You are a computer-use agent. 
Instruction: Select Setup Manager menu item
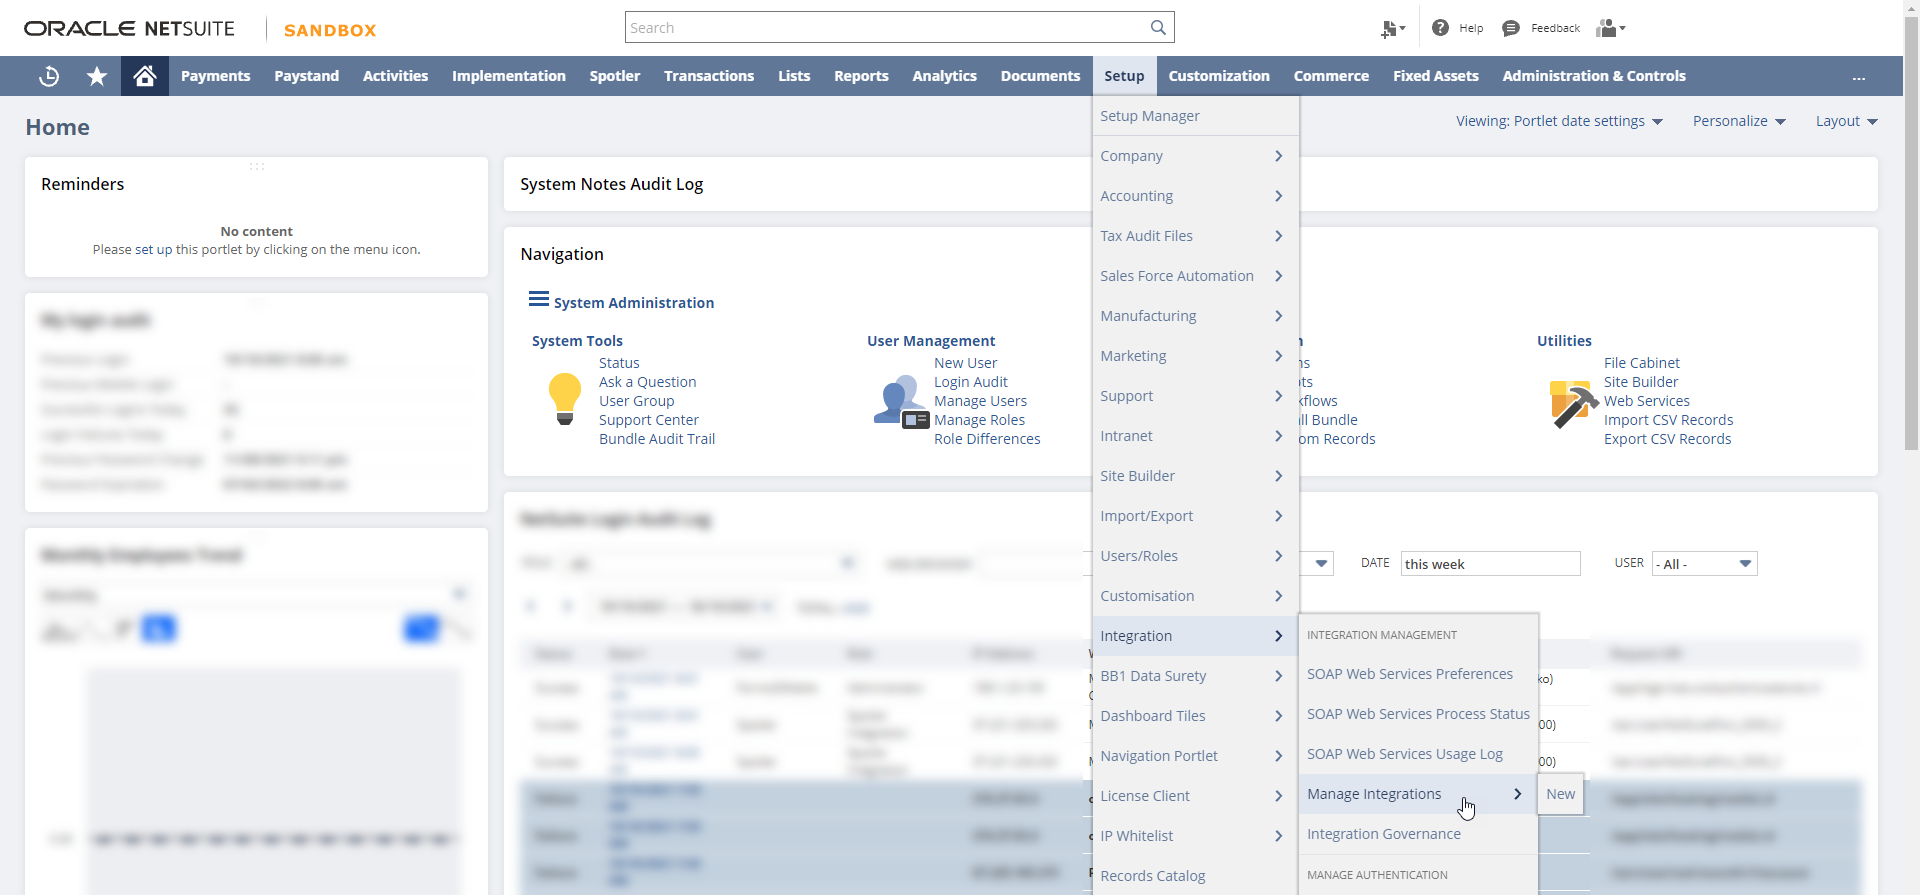pos(1195,116)
